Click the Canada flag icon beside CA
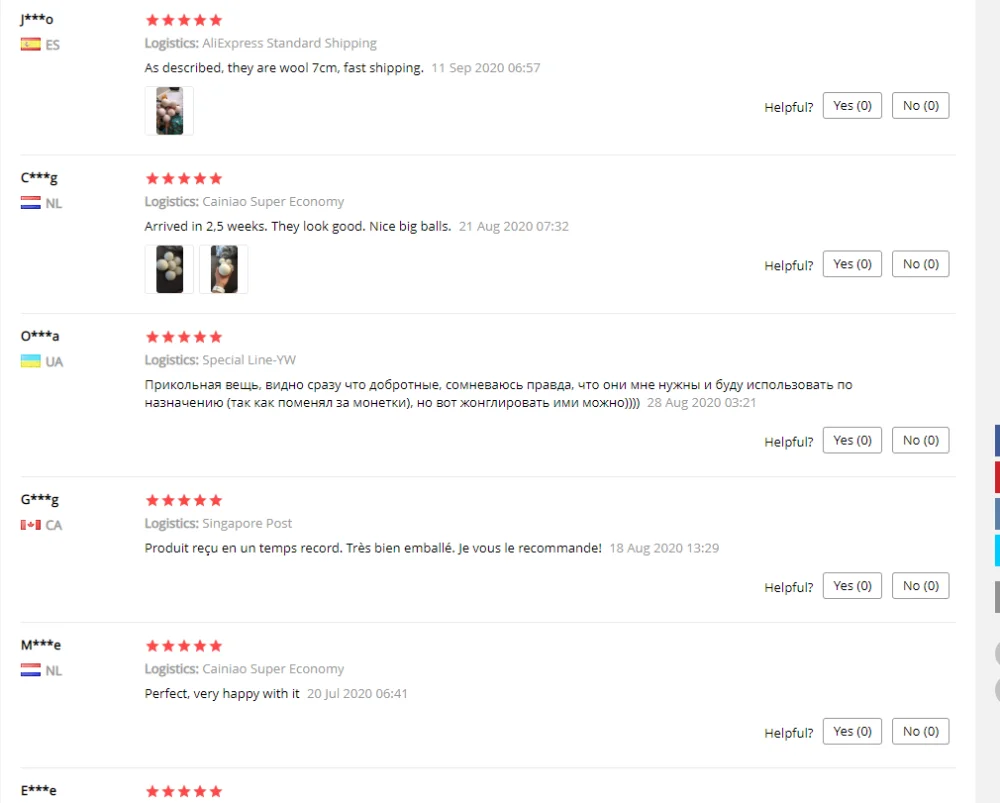 (x=31, y=525)
